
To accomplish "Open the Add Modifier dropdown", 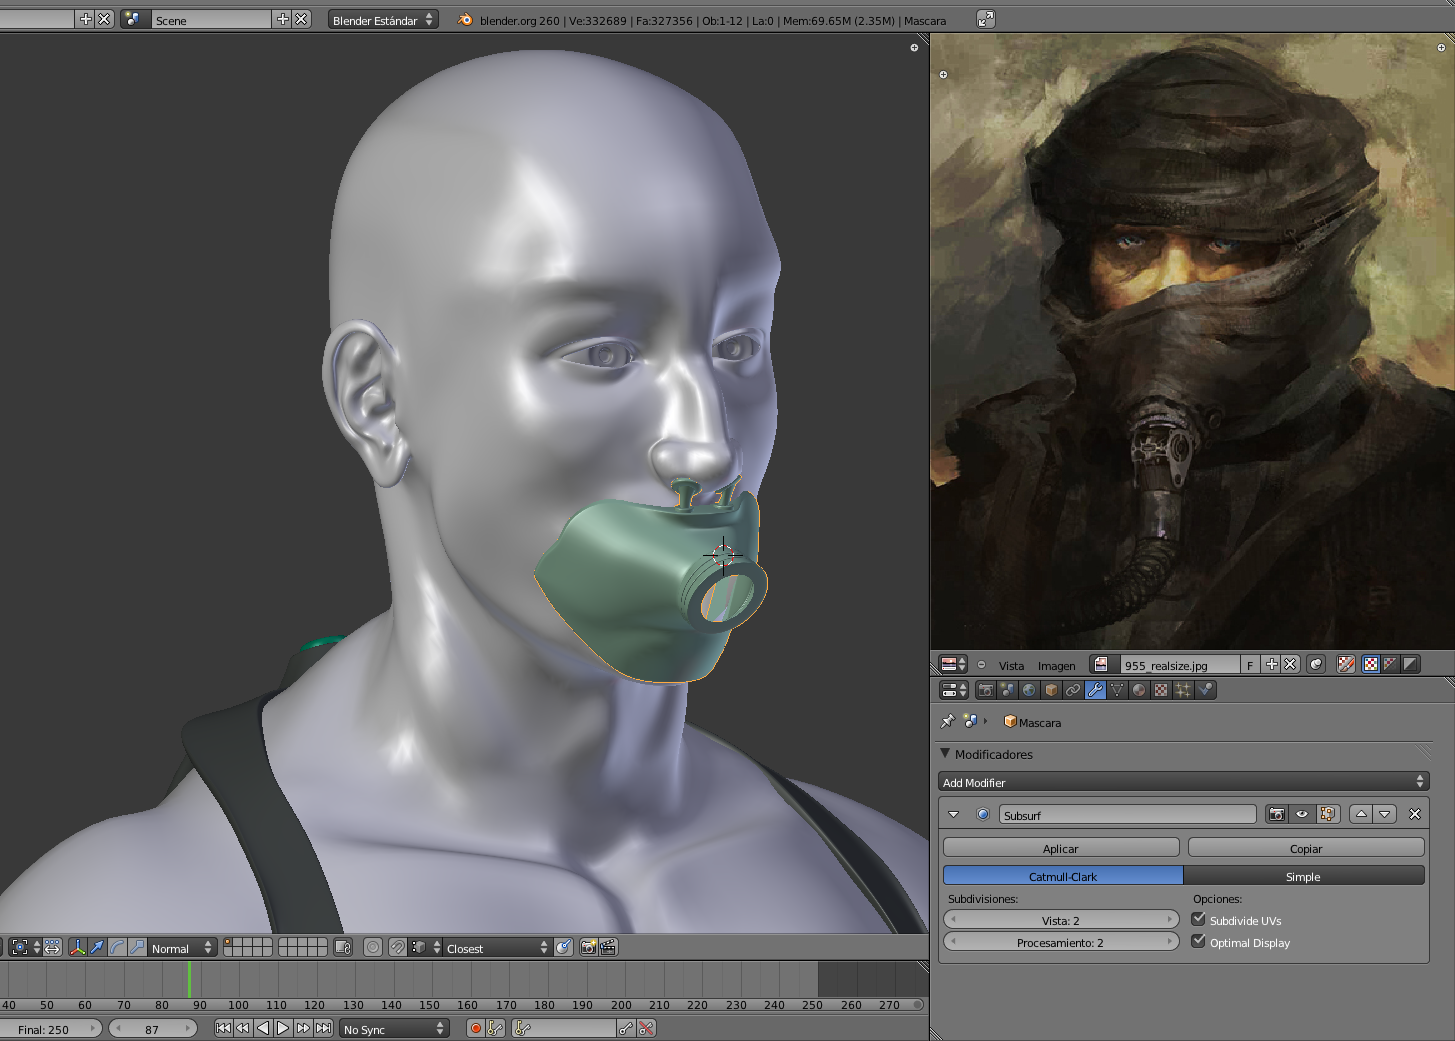I will 1184,782.
